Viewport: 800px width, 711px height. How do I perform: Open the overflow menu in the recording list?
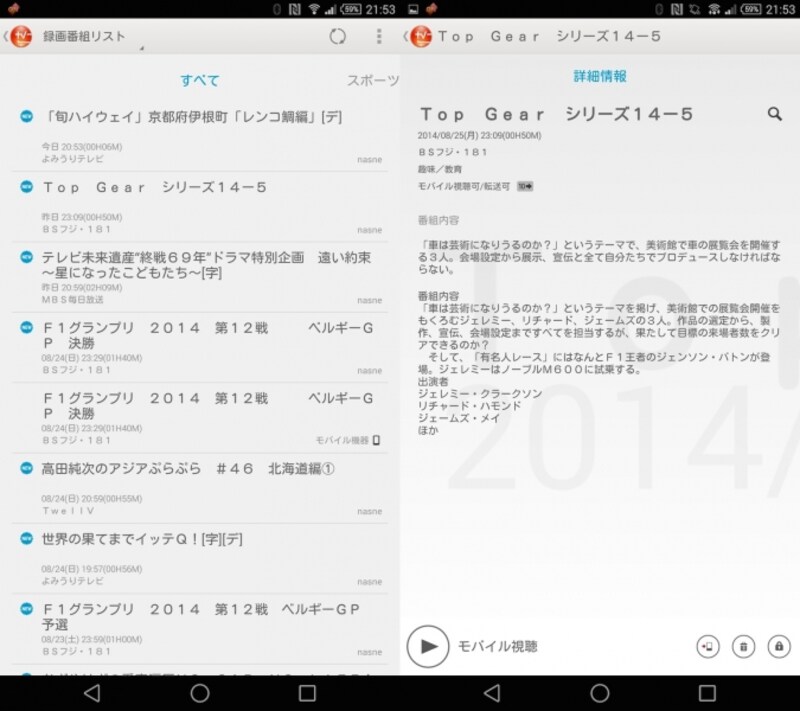[377, 35]
